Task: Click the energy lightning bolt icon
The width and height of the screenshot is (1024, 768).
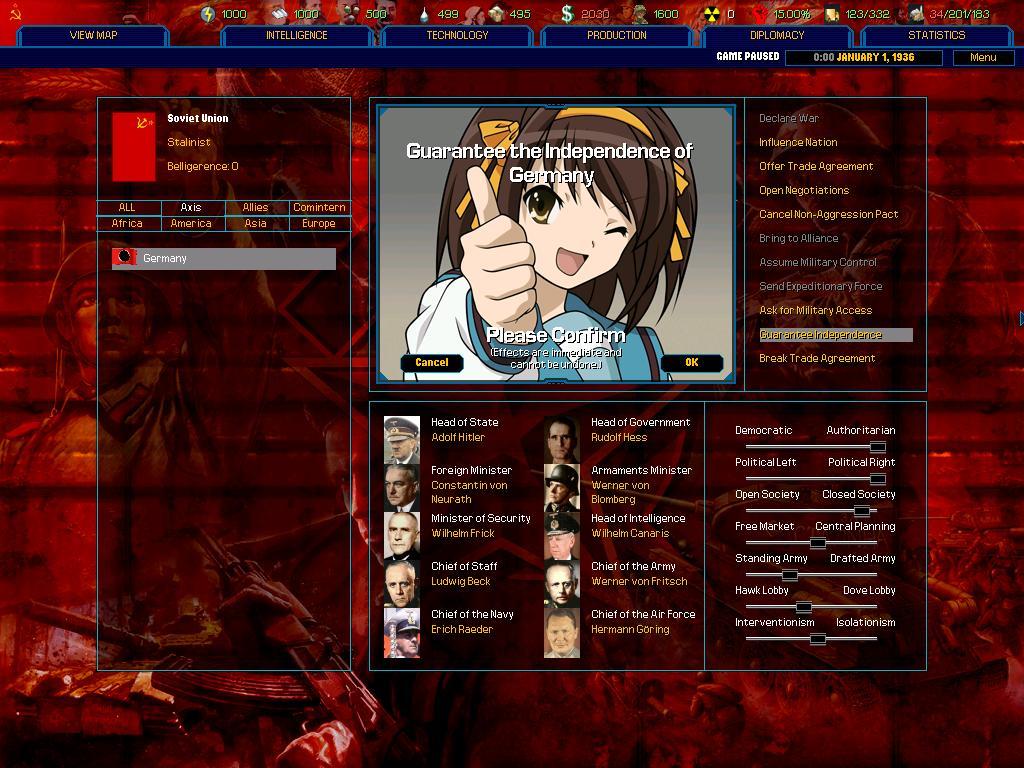Action: [x=208, y=14]
